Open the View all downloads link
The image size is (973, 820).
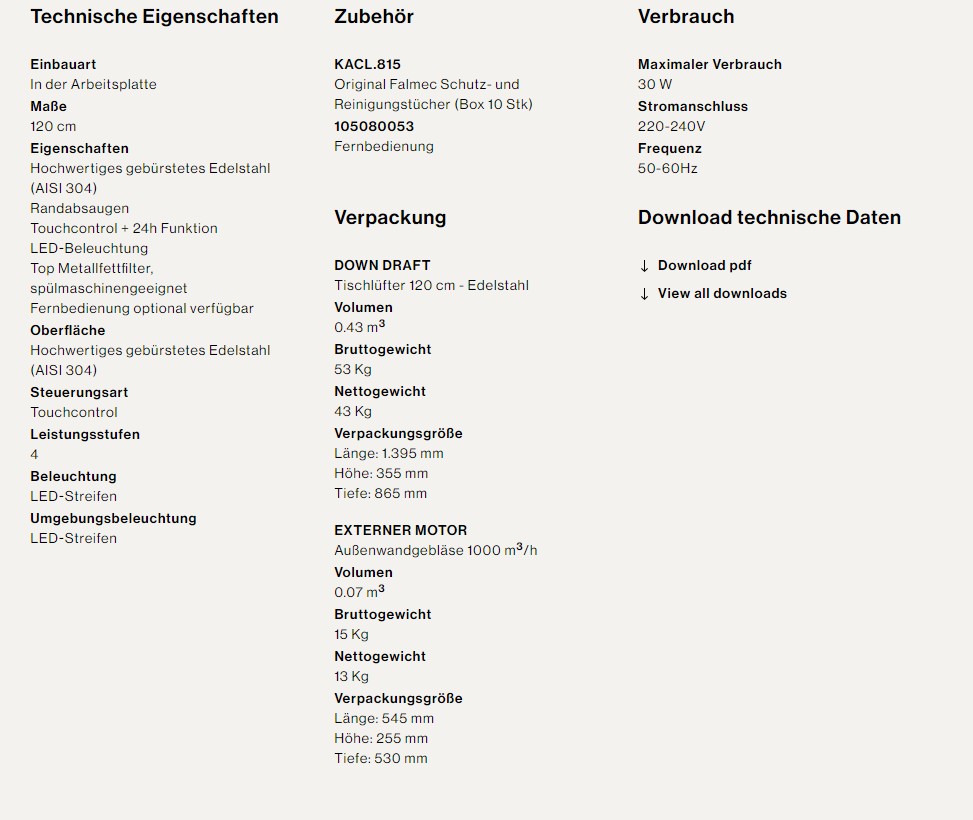click(x=722, y=293)
